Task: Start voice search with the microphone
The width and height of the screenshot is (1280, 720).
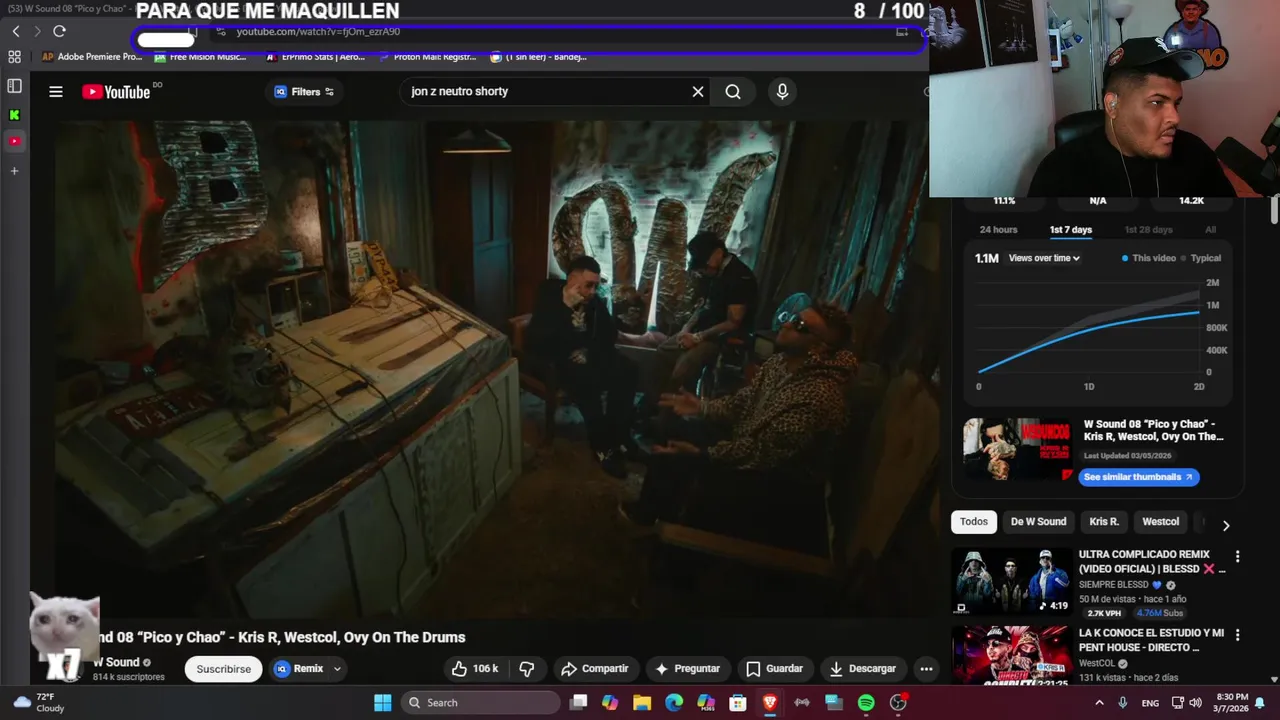Action: tap(782, 91)
